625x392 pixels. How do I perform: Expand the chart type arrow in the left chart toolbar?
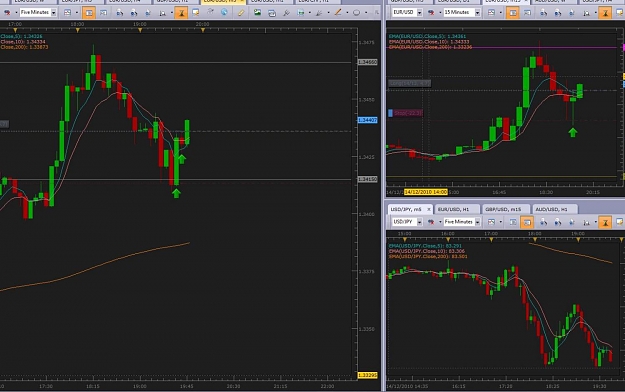(x=77, y=13)
